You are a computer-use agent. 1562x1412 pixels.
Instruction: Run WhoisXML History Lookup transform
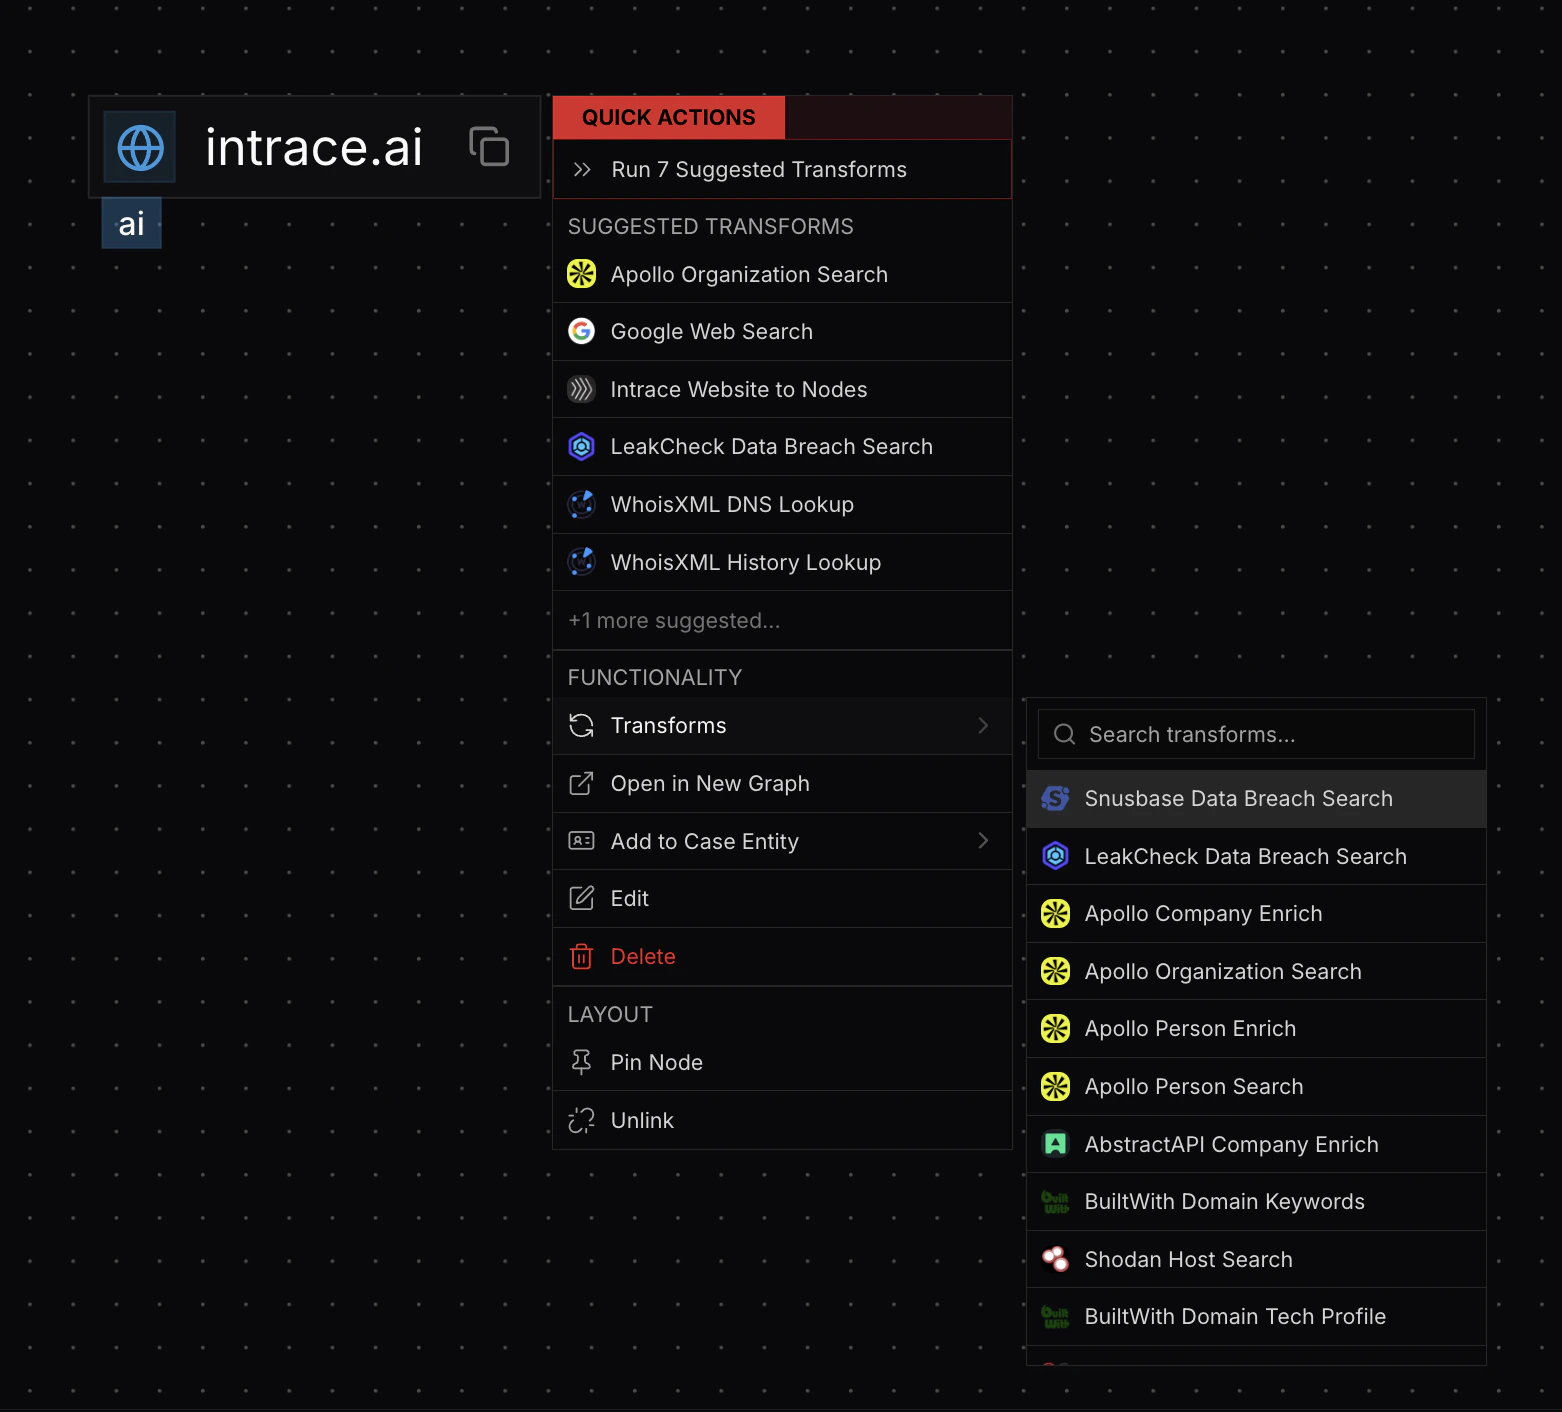(782, 562)
